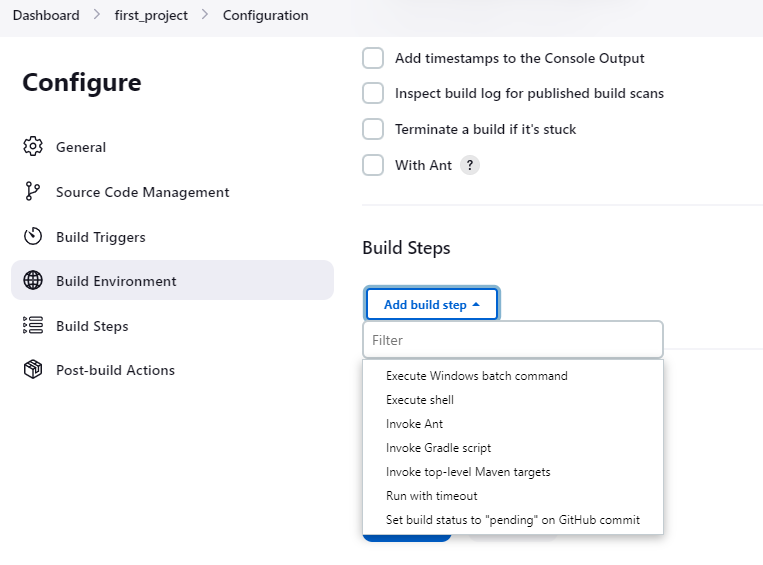Image resolution: width=763 pixels, height=565 pixels.
Task: Choose Run with timeout step
Action: click(x=432, y=496)
